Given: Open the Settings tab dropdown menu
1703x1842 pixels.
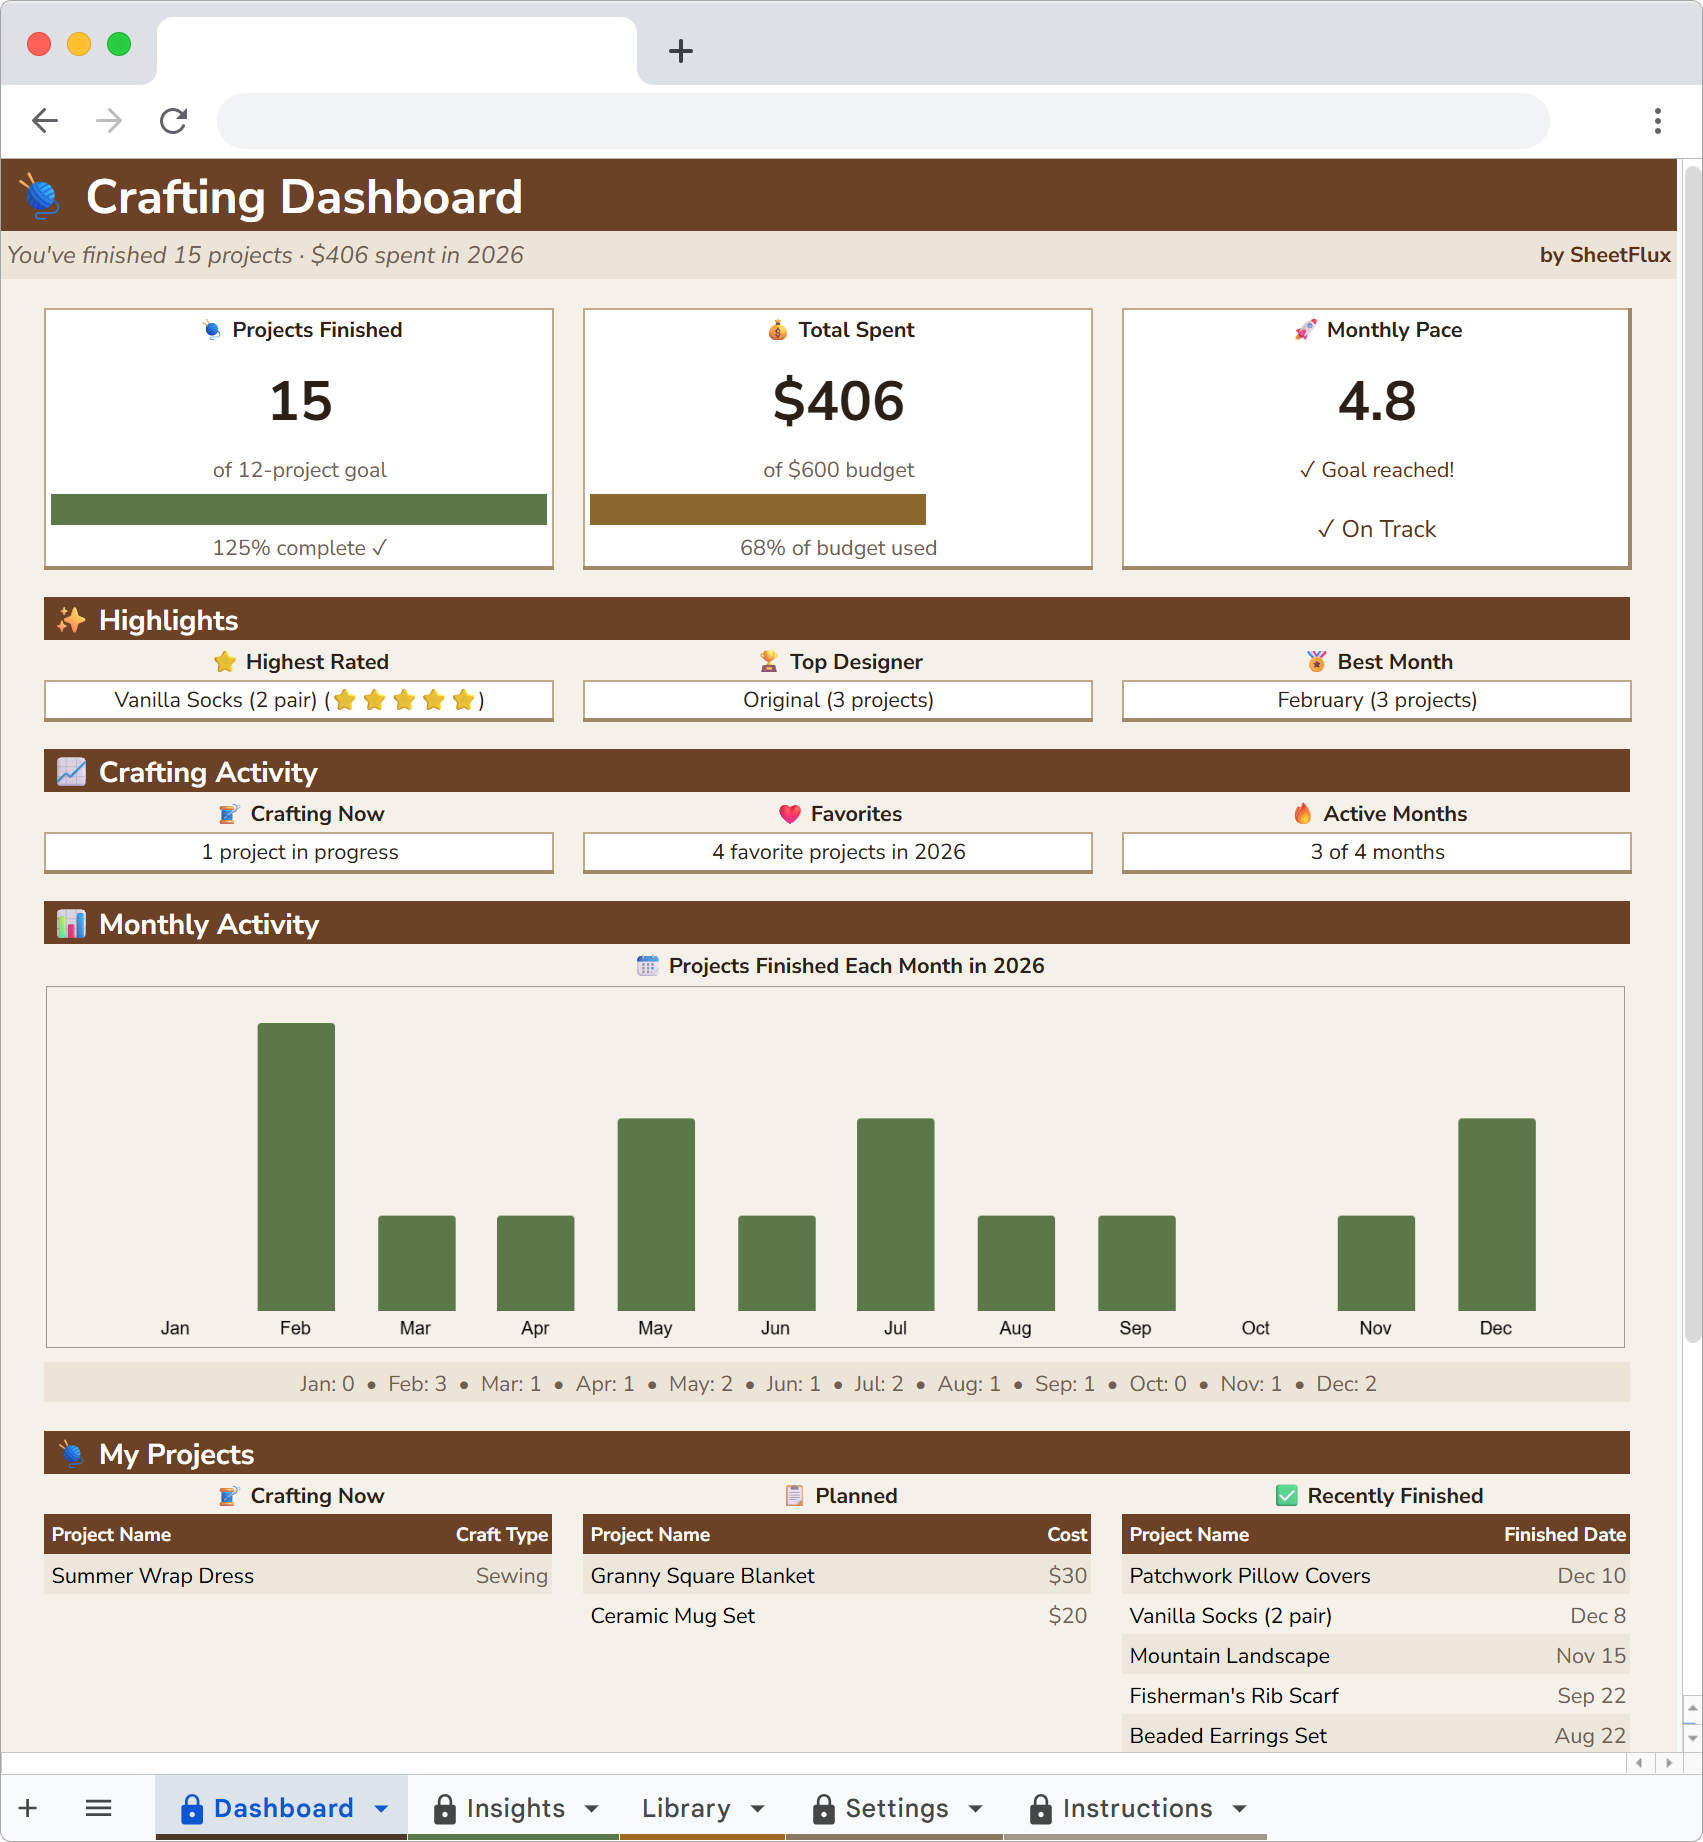Looking at the screenshot, I should pos(975,1808).
